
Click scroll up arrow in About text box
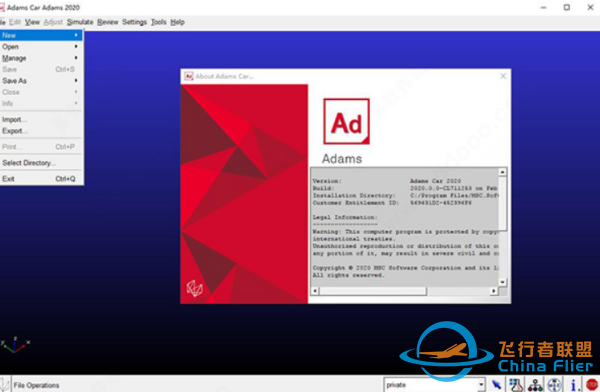(503, 172)
